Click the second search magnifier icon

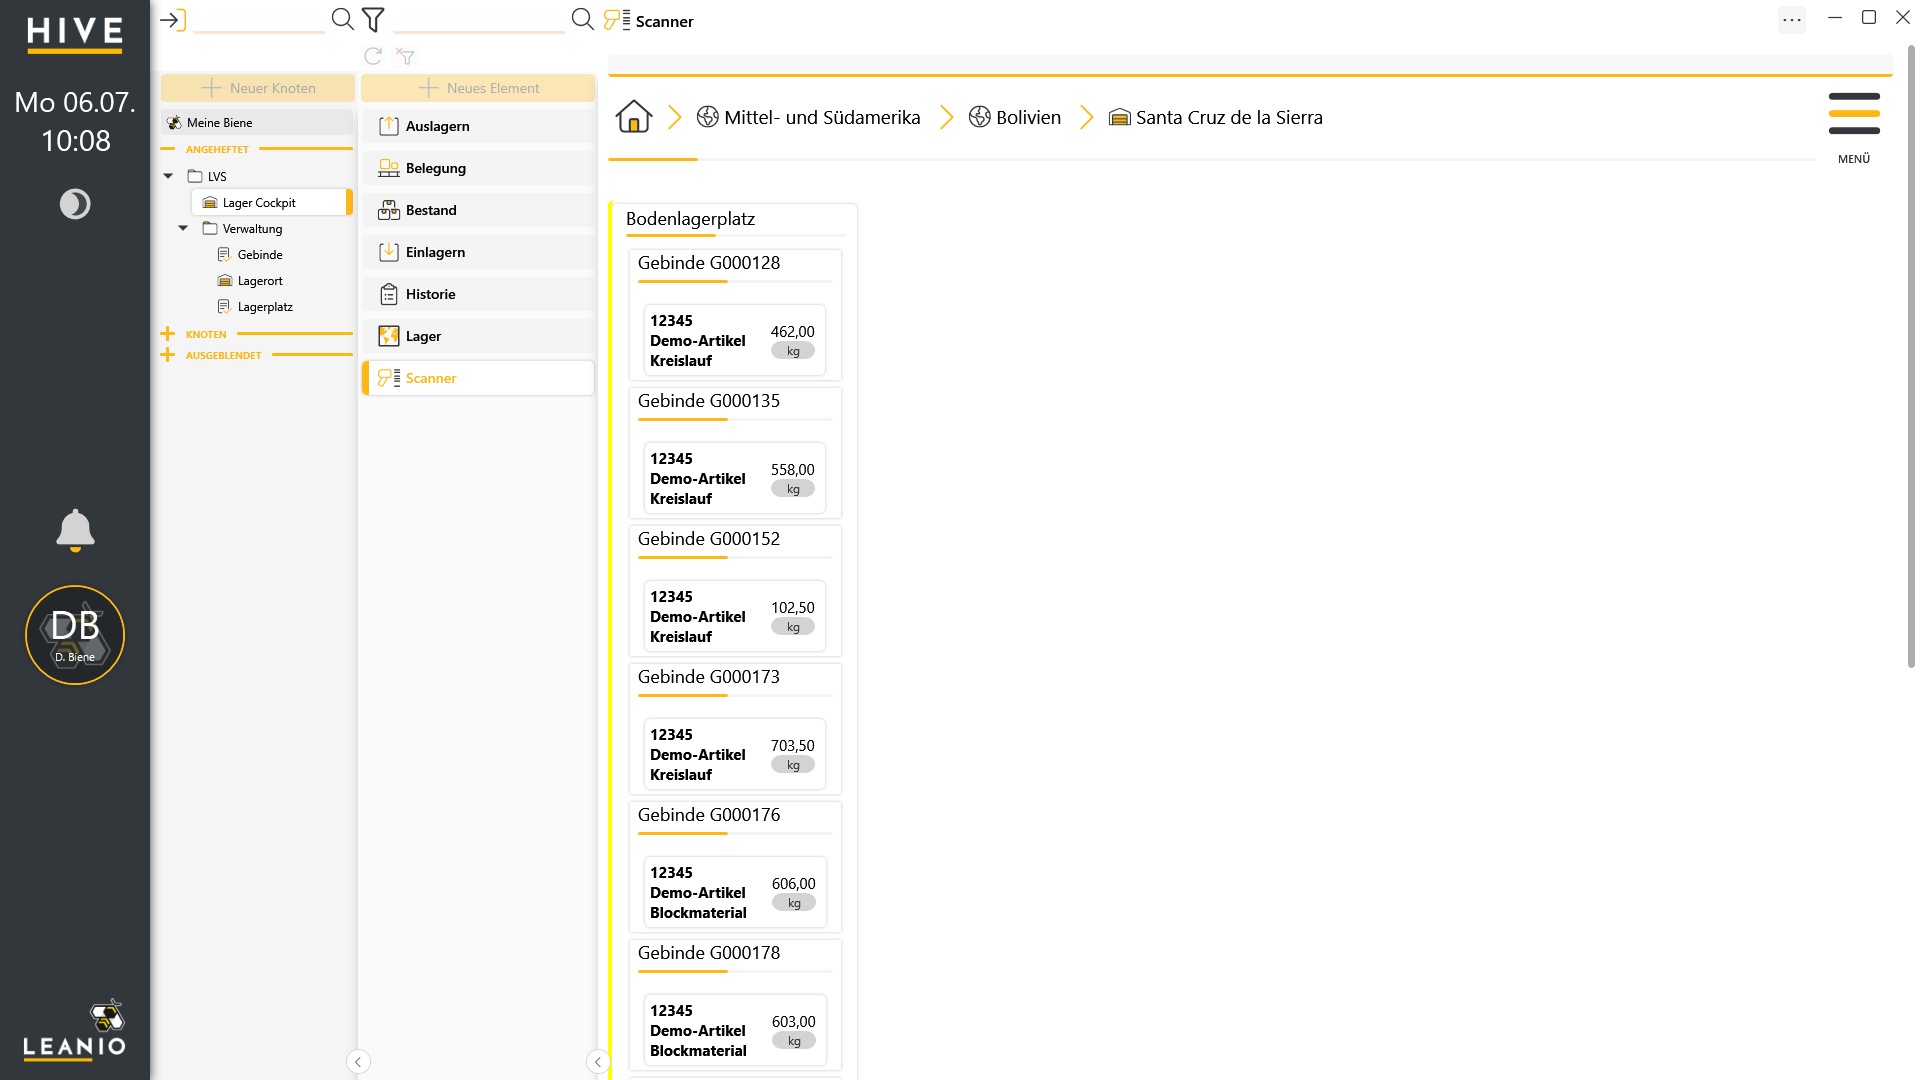coord(582,19)
